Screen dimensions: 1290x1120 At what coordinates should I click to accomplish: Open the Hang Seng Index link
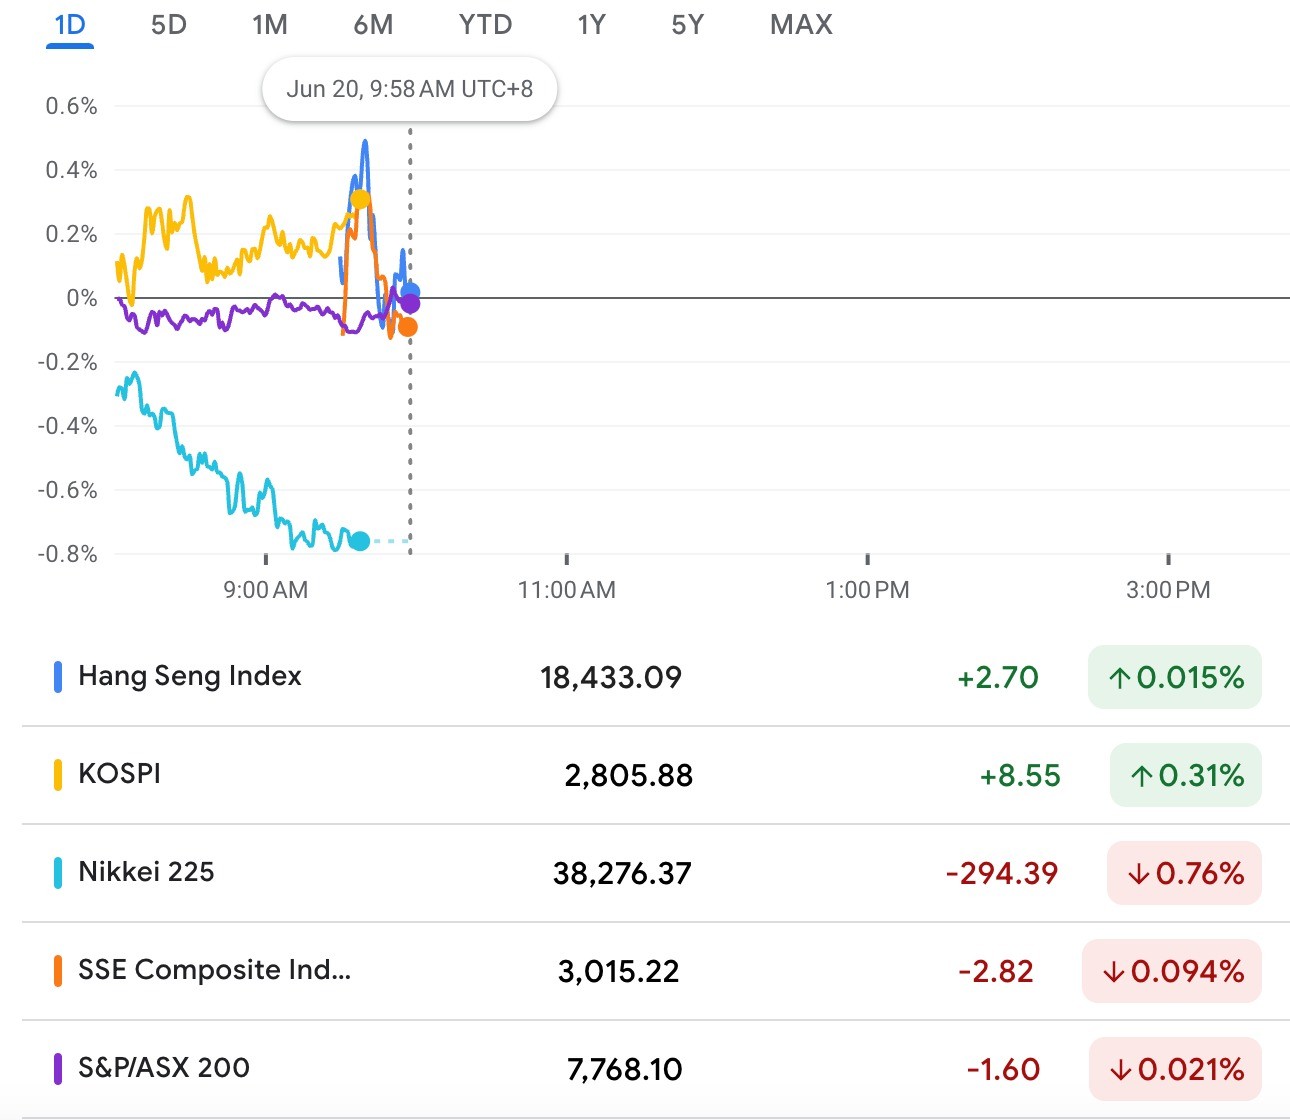point(190,676)
